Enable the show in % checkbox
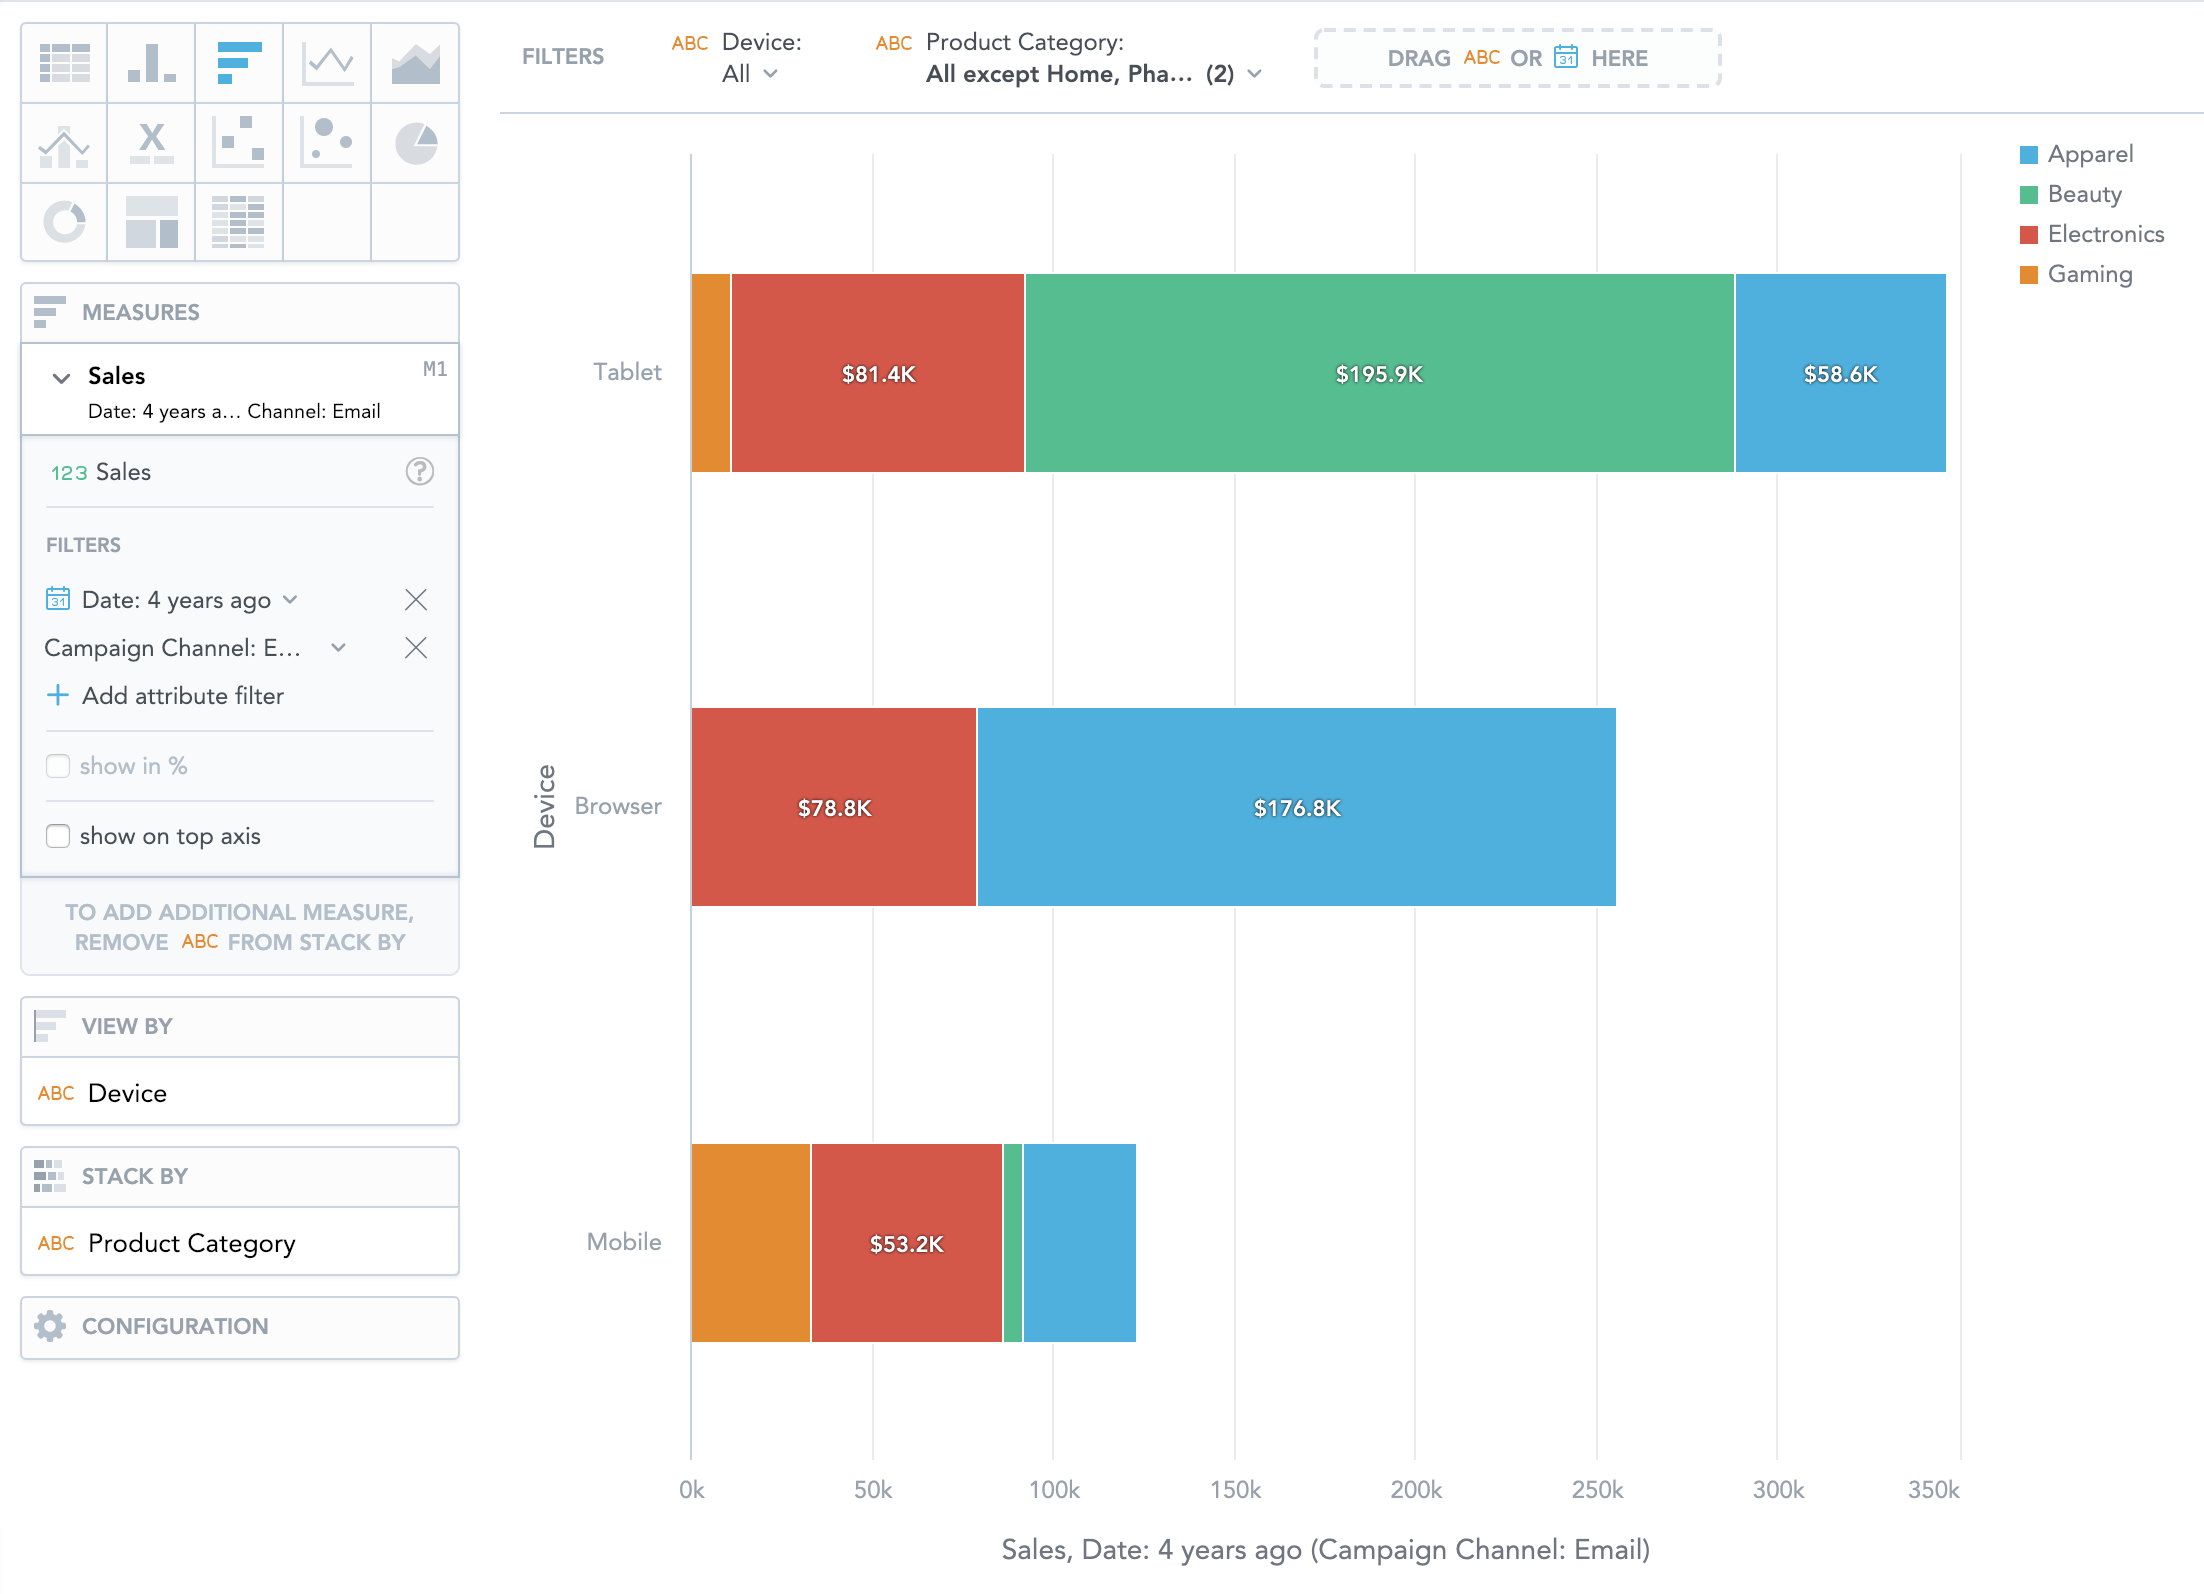The height and width of the screenshot is (1594, 2204). 58,766
